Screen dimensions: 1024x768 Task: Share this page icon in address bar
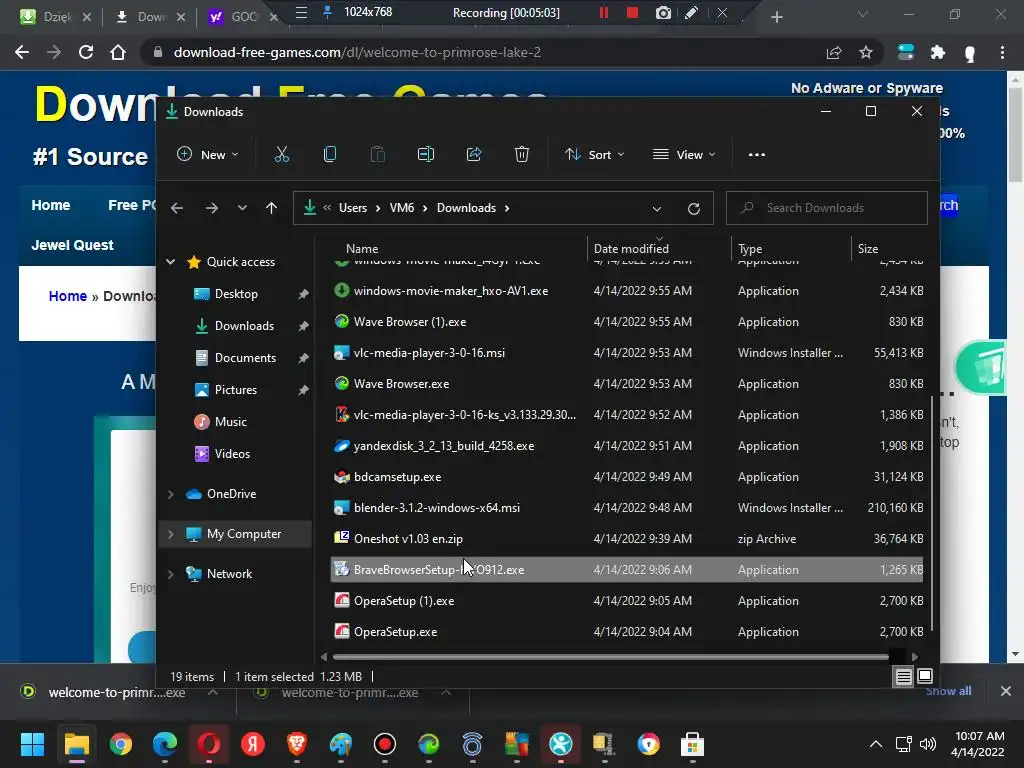pos(834,52)
